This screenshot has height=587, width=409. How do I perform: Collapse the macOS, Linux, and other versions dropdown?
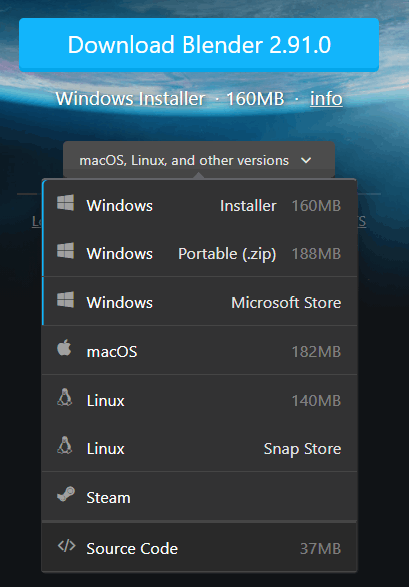199,160
